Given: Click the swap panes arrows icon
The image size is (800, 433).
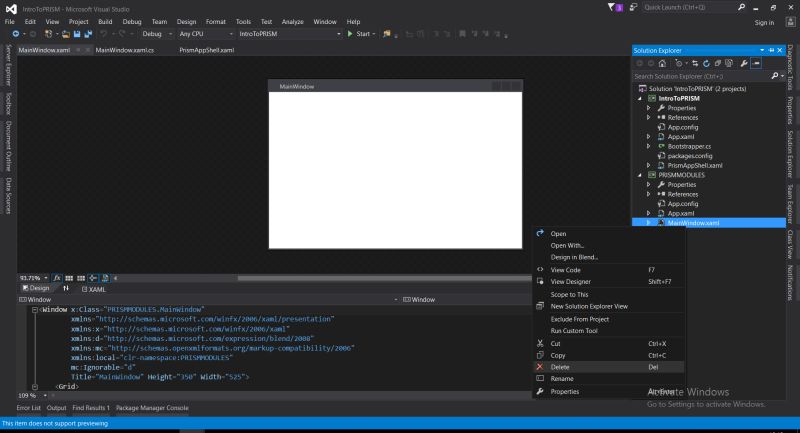Looking at the screenshot, I should click(67, 288).
